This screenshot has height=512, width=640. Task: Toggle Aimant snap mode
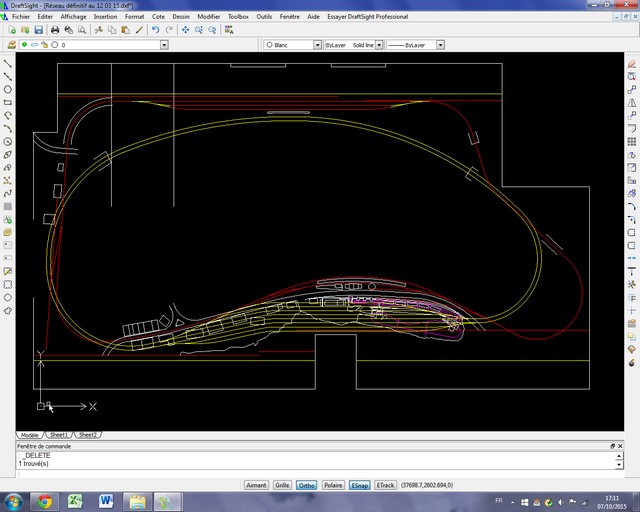(256, 485)
